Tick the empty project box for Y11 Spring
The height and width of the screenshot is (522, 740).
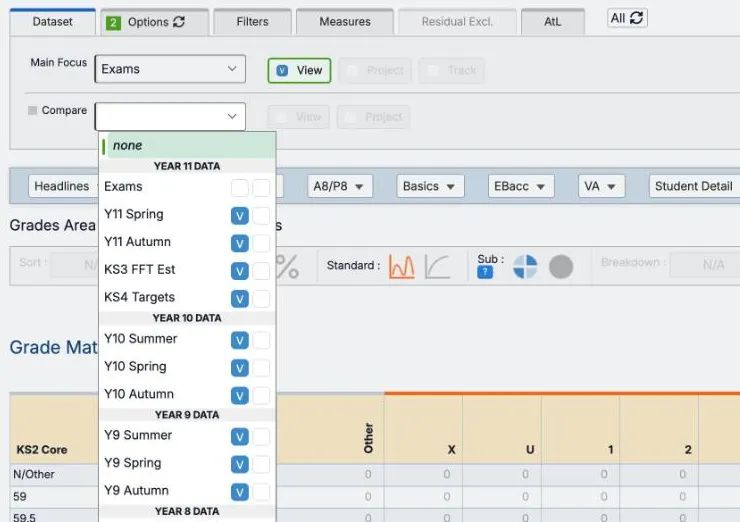[261, 216]
